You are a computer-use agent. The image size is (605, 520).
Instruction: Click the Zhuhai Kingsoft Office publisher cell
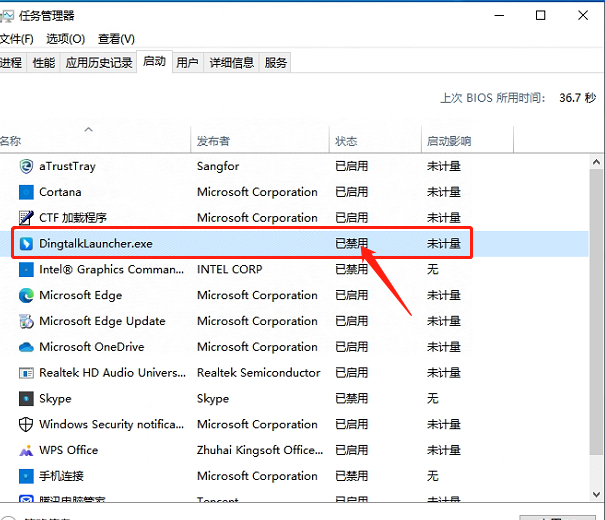pyautogui.click(x=260, y=451)
